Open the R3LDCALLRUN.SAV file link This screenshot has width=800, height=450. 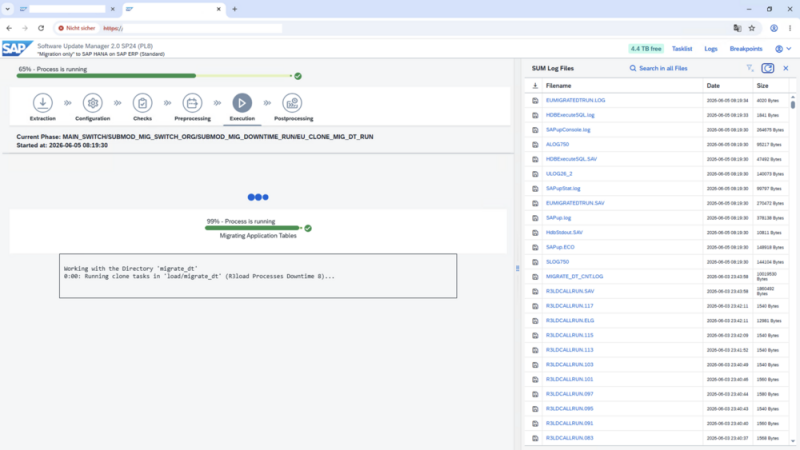[x=570, y=291]
